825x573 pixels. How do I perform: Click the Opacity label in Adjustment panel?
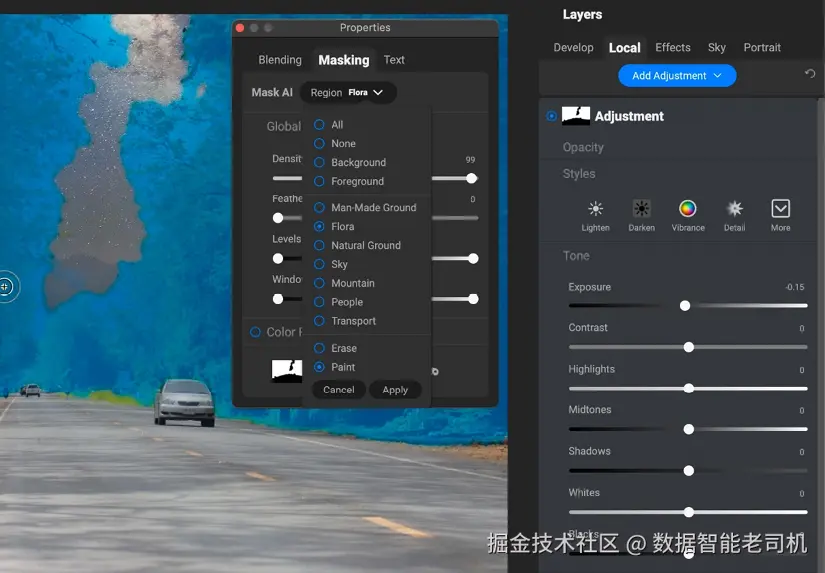583,147
